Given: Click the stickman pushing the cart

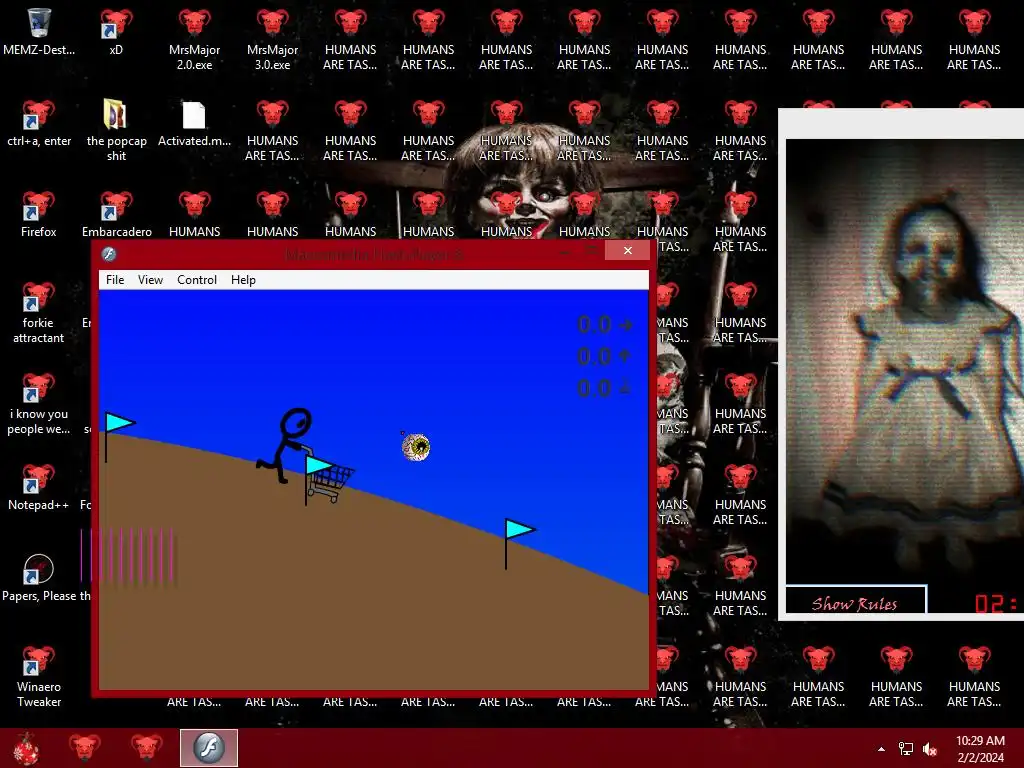Looking at the screenshot, I should coord(284,445).
